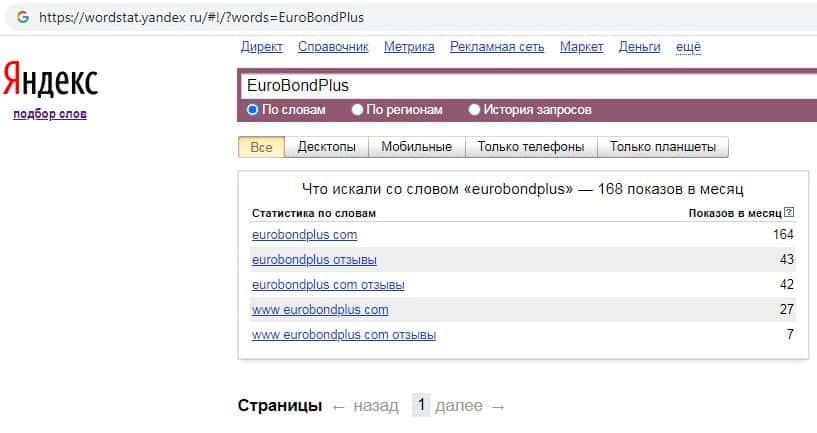Click the Яндекс logo
The width and height of the screenshot is (817, 433).
pyautogui.click(x=49, y=79)
